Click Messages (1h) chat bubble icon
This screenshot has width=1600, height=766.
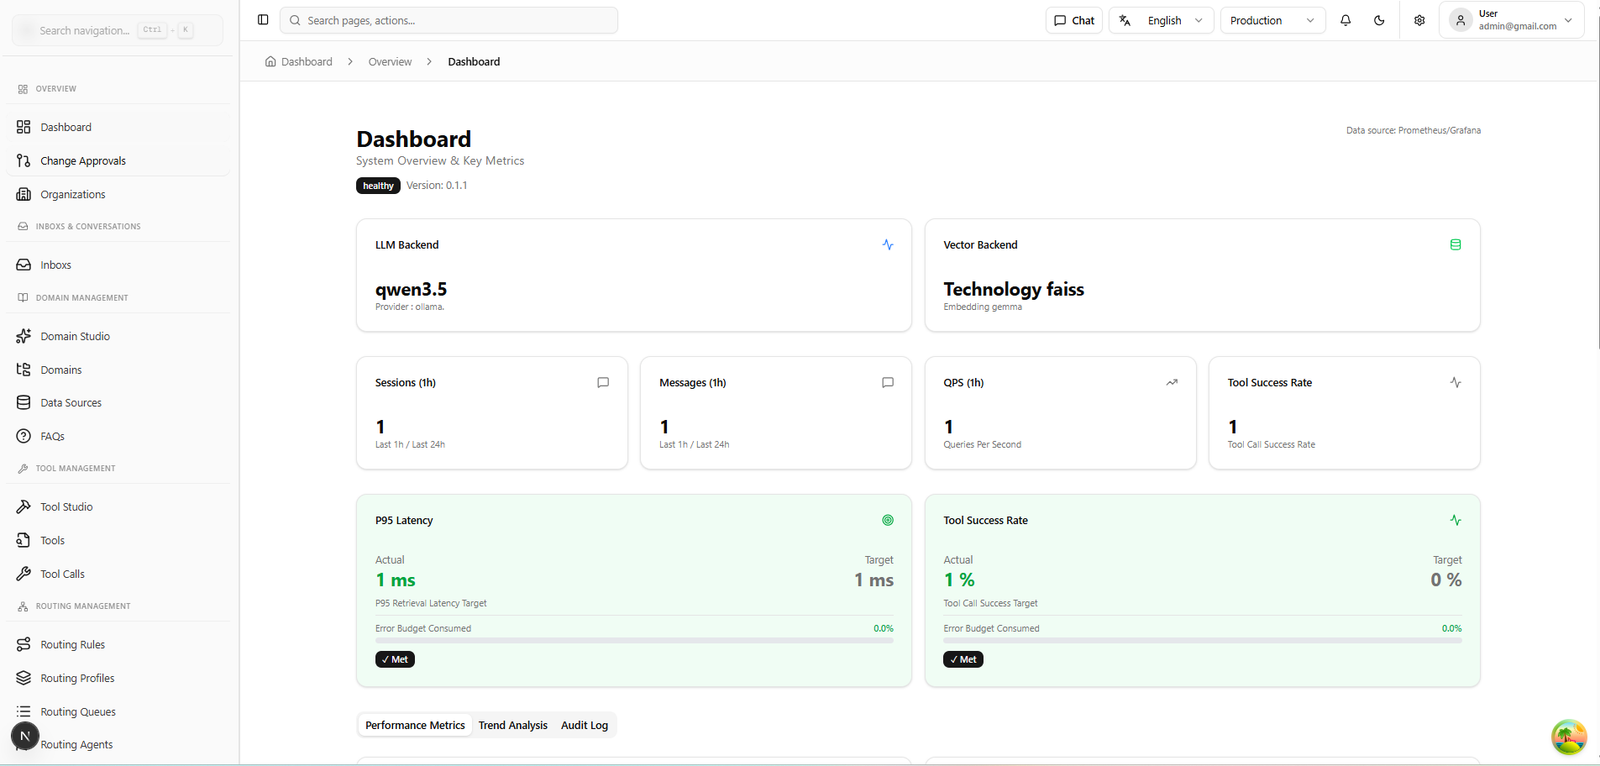pyautogui.click(x=888, y=382)
